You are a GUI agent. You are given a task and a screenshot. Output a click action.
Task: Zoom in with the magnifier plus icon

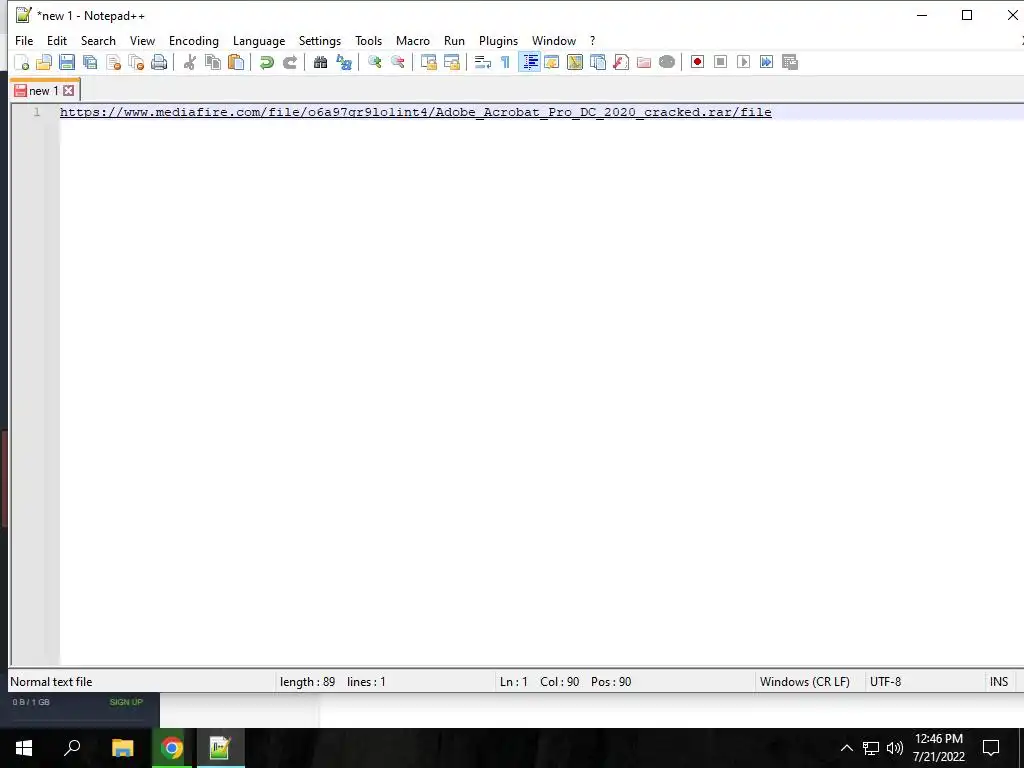(x=374, y=62)
